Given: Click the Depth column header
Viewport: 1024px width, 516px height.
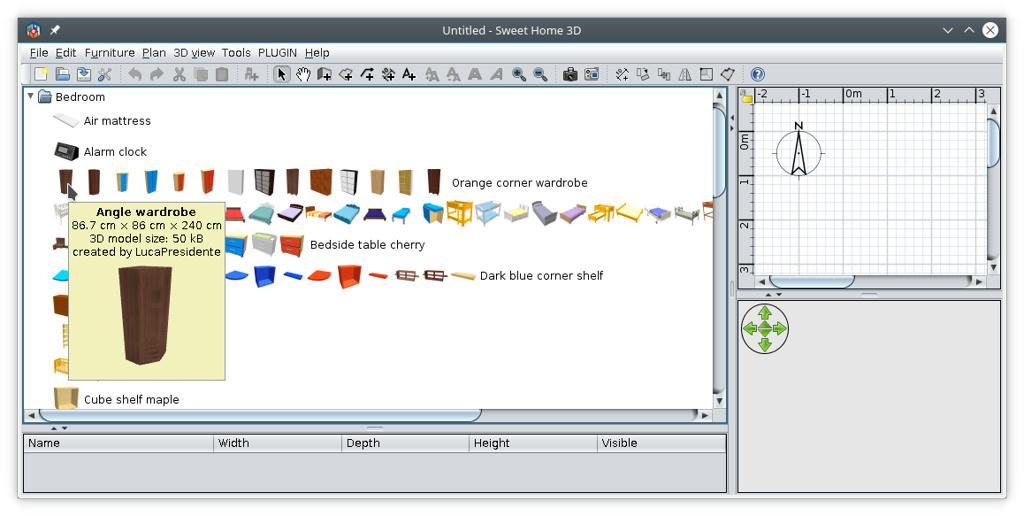Looking at the screenshot, I should tap(405, 443).
